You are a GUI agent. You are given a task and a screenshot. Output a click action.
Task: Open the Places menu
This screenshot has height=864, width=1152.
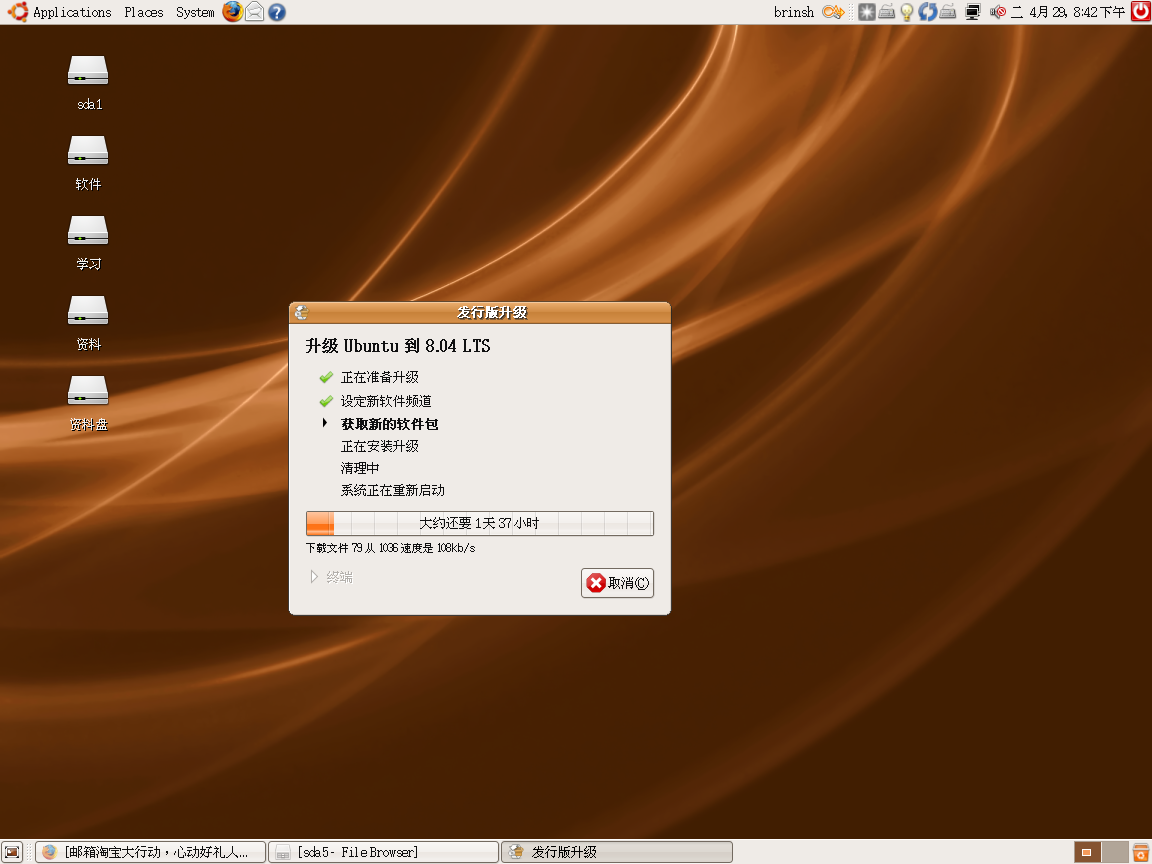coord(144,12)
